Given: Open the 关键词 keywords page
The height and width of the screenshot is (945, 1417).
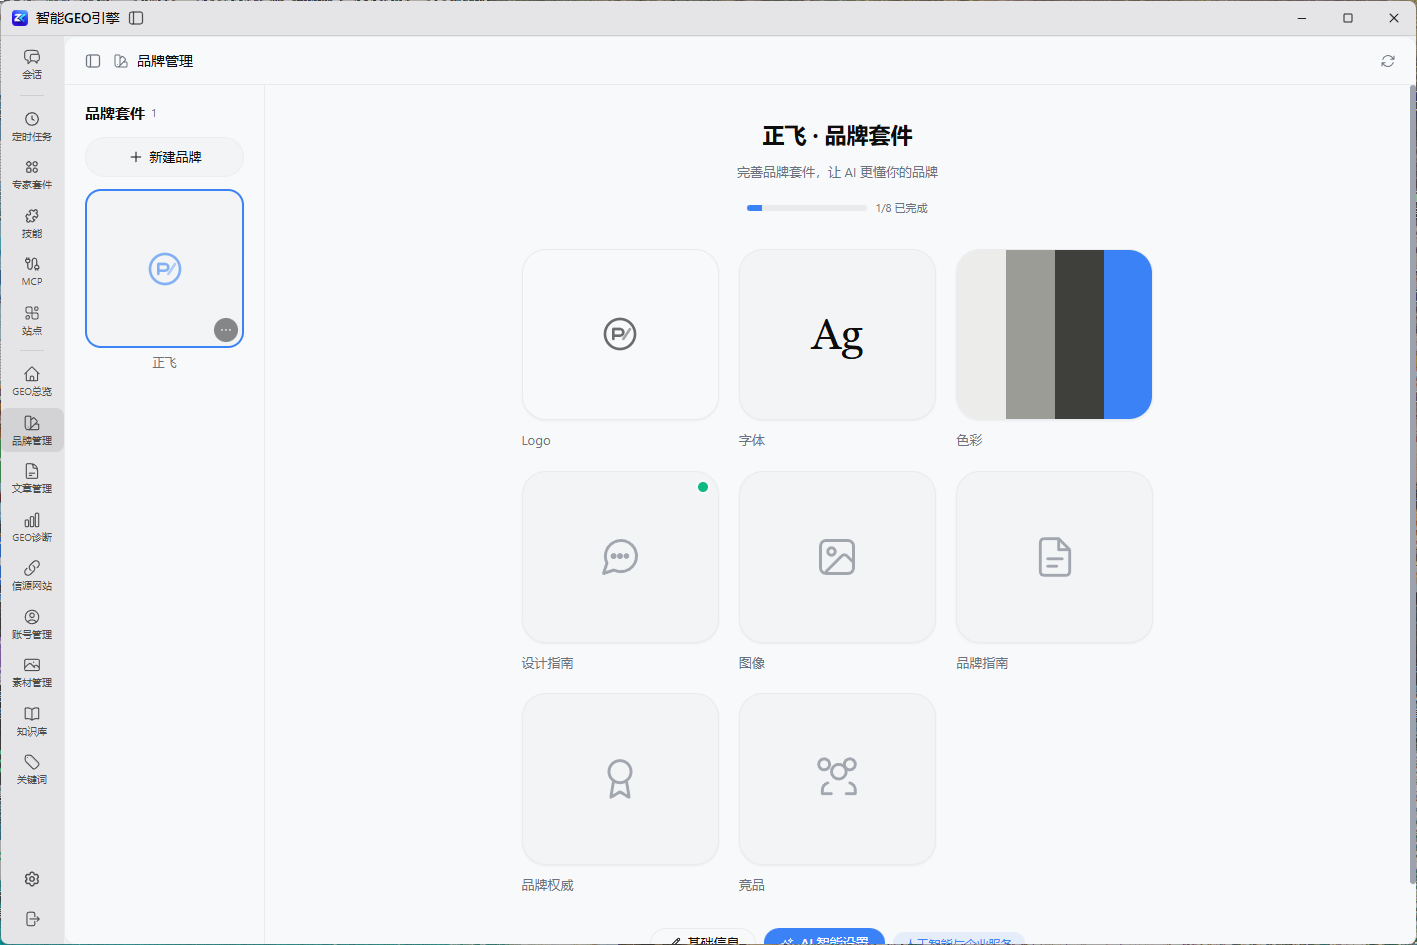Looking at the screenshot, I should pyautogui.click(x=32, y=769).
